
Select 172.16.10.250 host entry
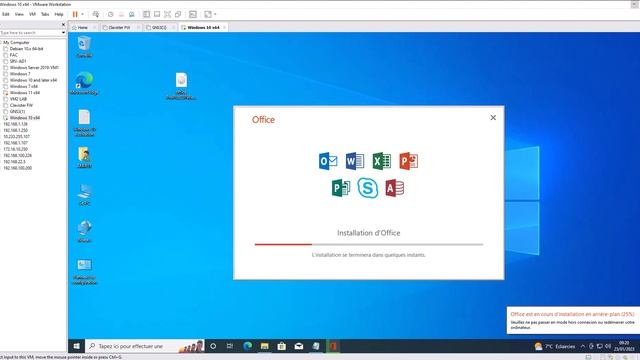[16, 149]
